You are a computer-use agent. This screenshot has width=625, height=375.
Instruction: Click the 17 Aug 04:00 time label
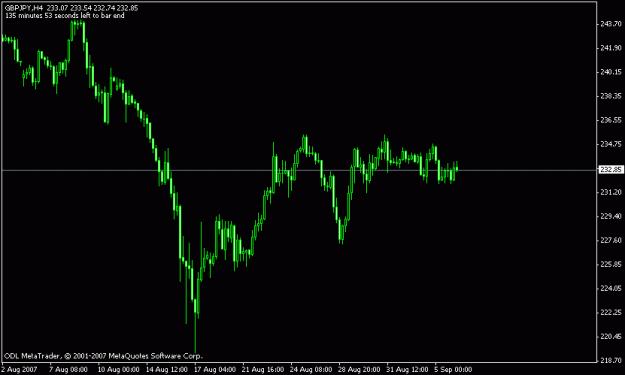click(x=215, y=369)
